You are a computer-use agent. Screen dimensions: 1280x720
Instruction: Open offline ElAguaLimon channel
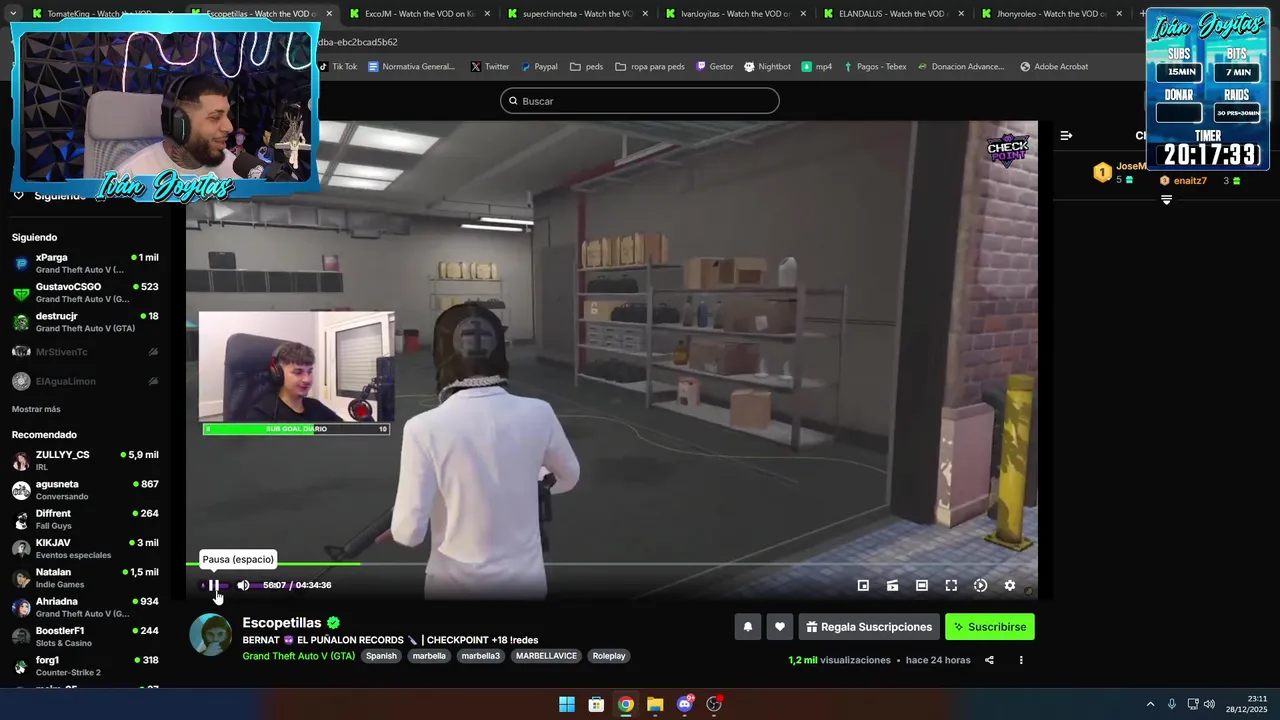coord(85,381)
